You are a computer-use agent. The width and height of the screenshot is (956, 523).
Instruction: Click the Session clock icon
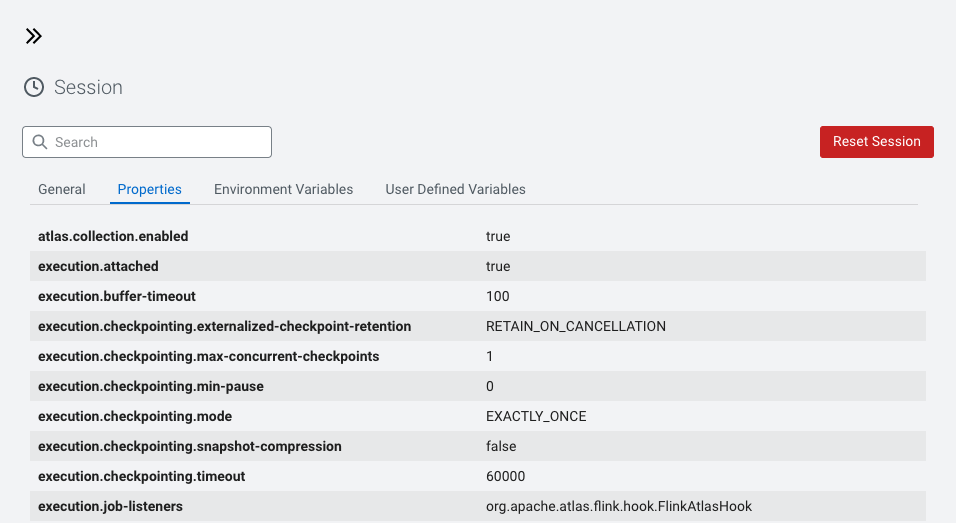click(34, 87)
